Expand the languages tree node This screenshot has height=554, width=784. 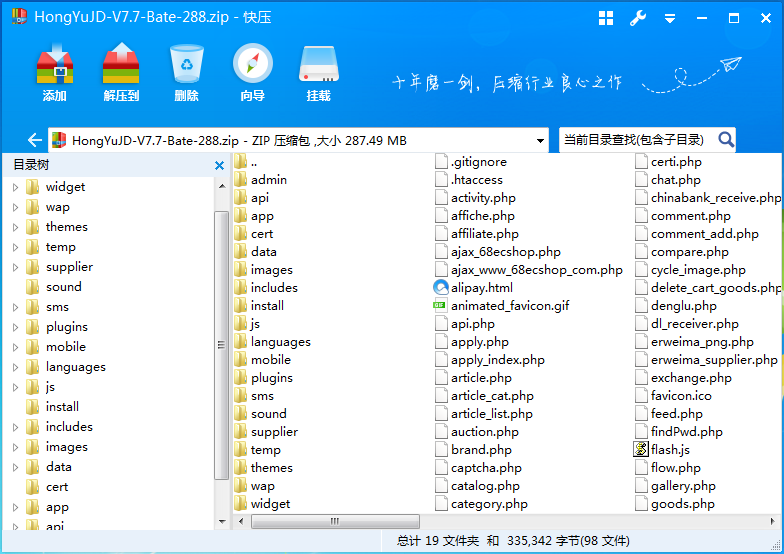pyautogui.click(x=16, y=367)
